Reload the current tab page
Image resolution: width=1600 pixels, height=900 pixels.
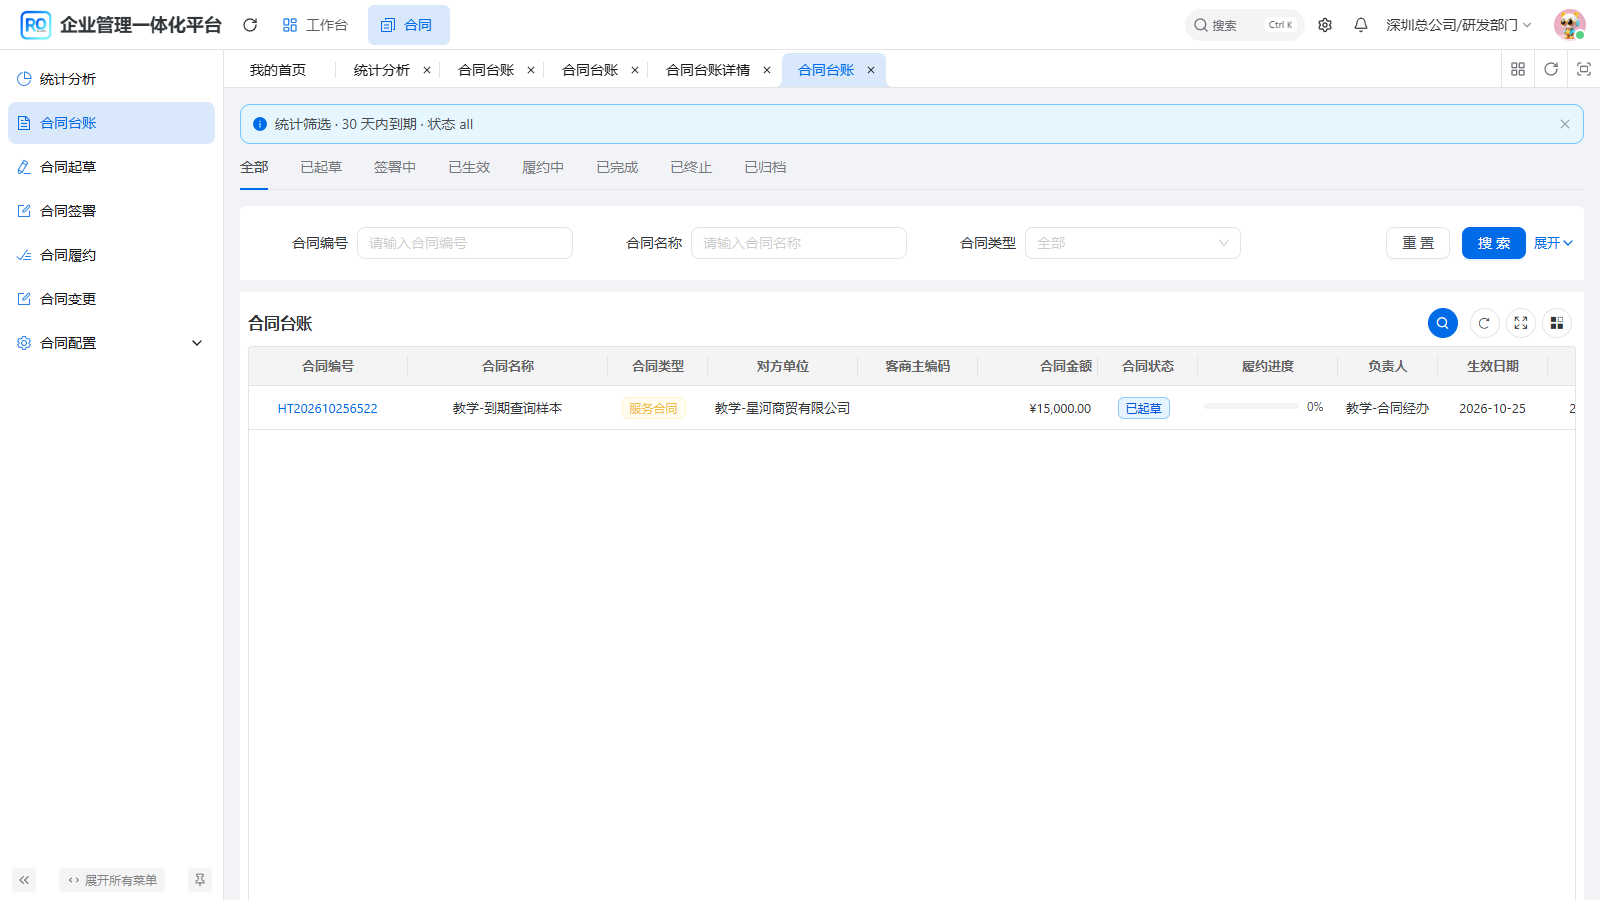click(1551, 69)
